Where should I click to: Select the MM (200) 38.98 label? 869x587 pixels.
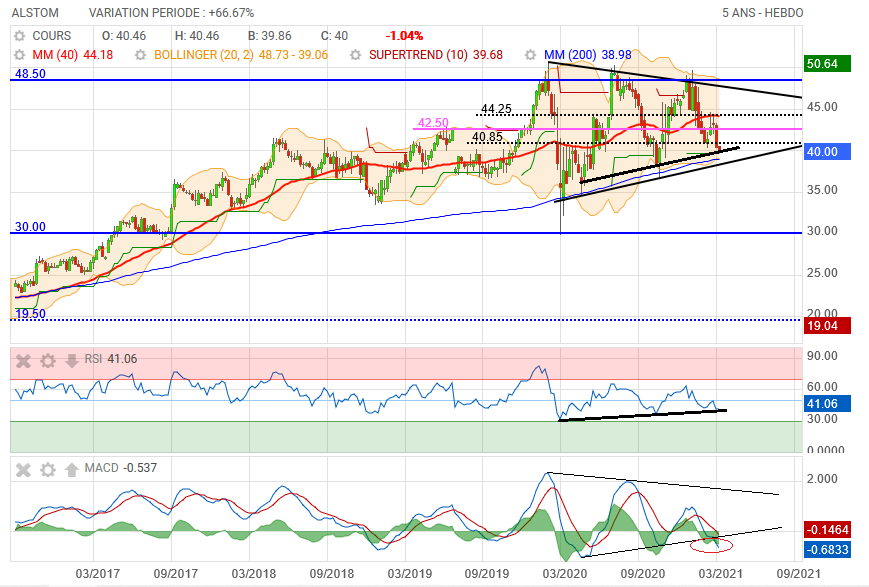coord(587,55)
